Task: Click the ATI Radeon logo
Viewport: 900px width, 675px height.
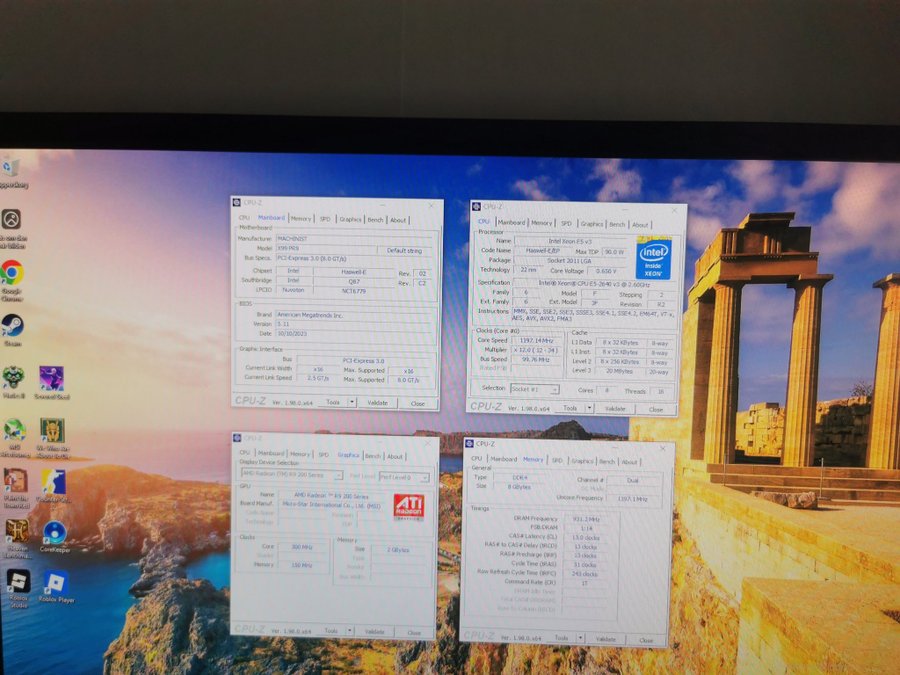Action: click(408, 505)
